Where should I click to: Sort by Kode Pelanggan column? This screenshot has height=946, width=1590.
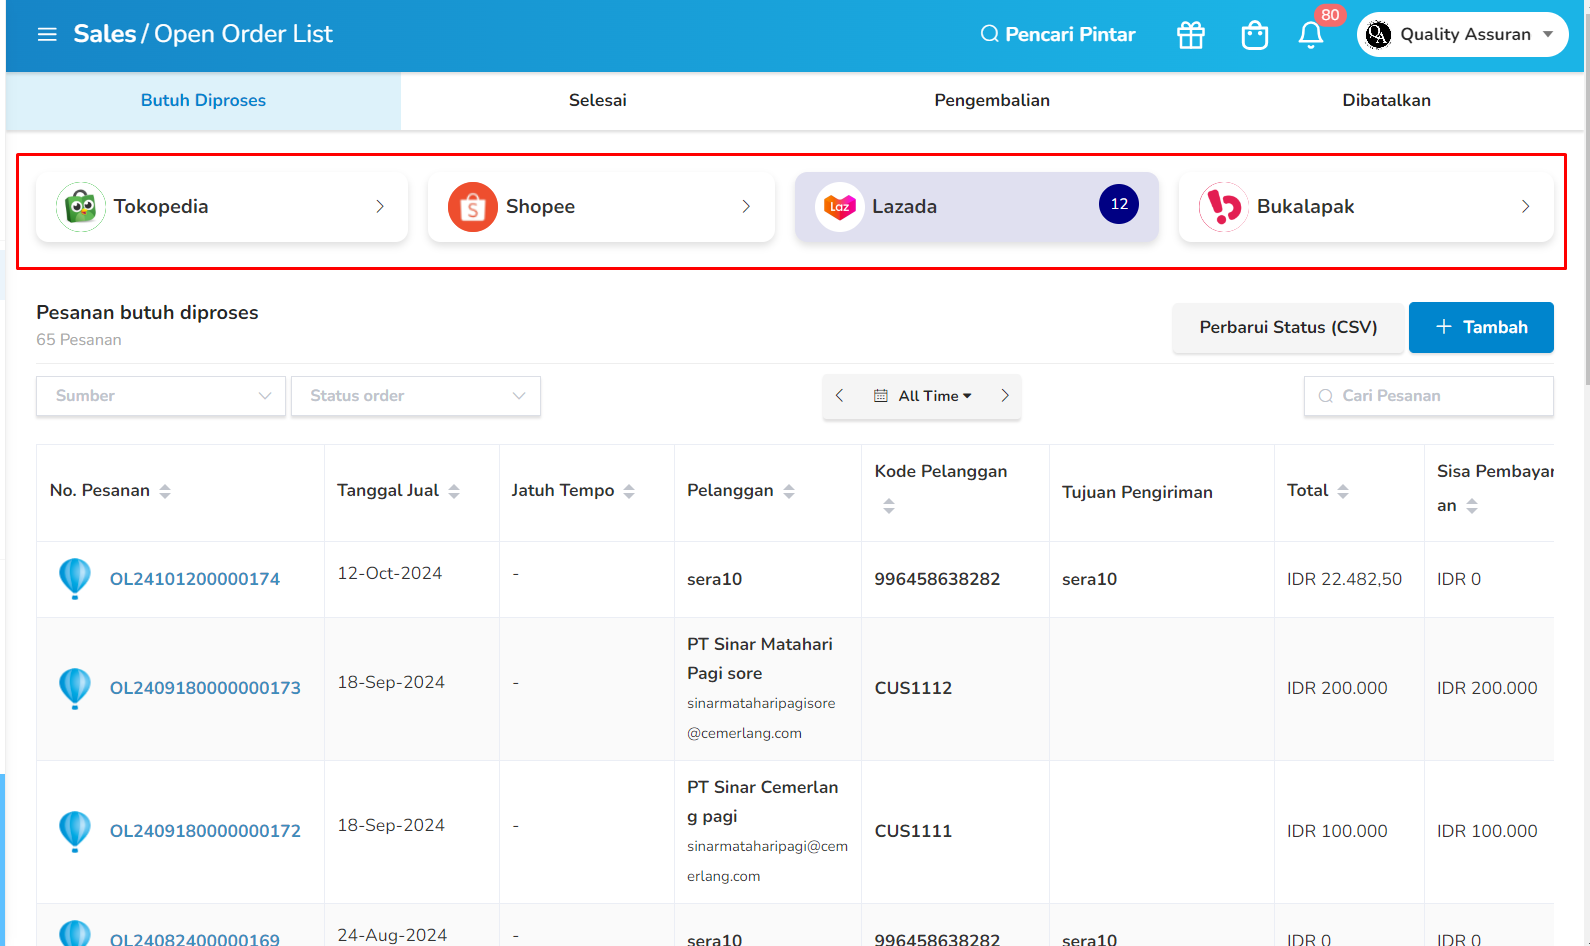tap(889, 506)
